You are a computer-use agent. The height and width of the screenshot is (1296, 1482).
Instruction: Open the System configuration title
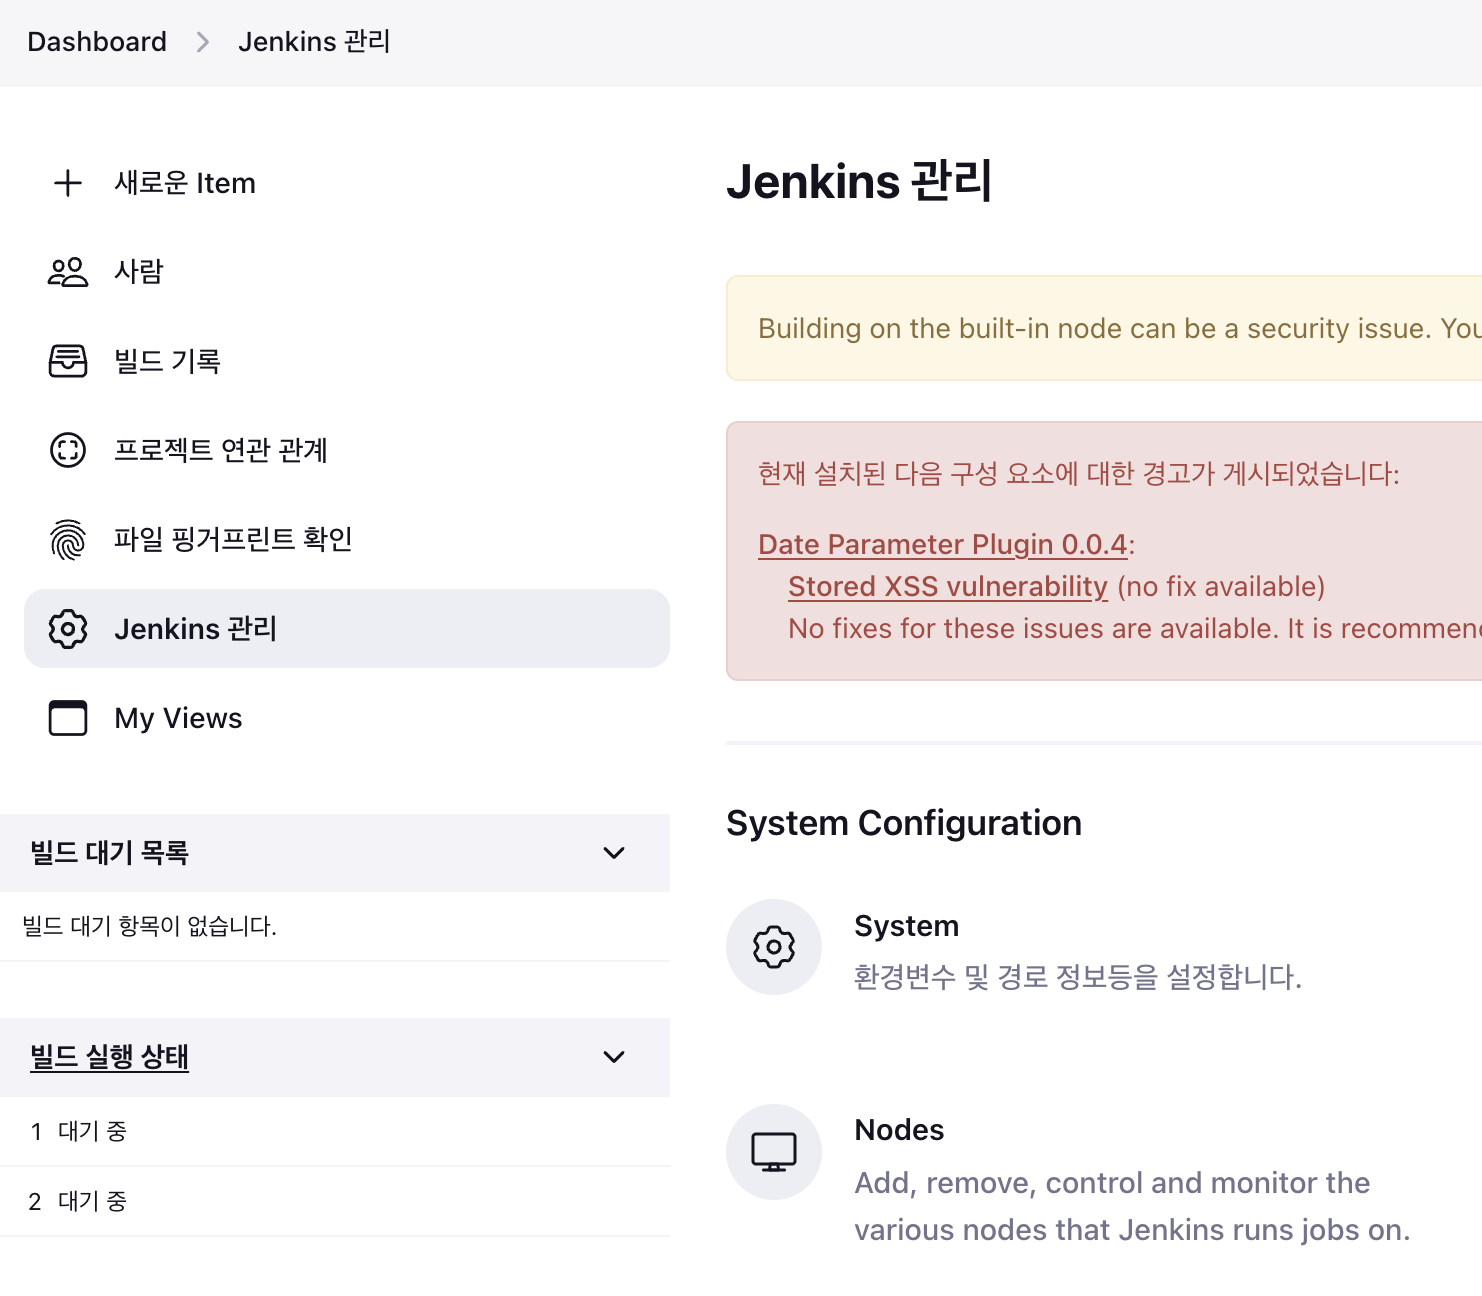click(x=906, y=926)
